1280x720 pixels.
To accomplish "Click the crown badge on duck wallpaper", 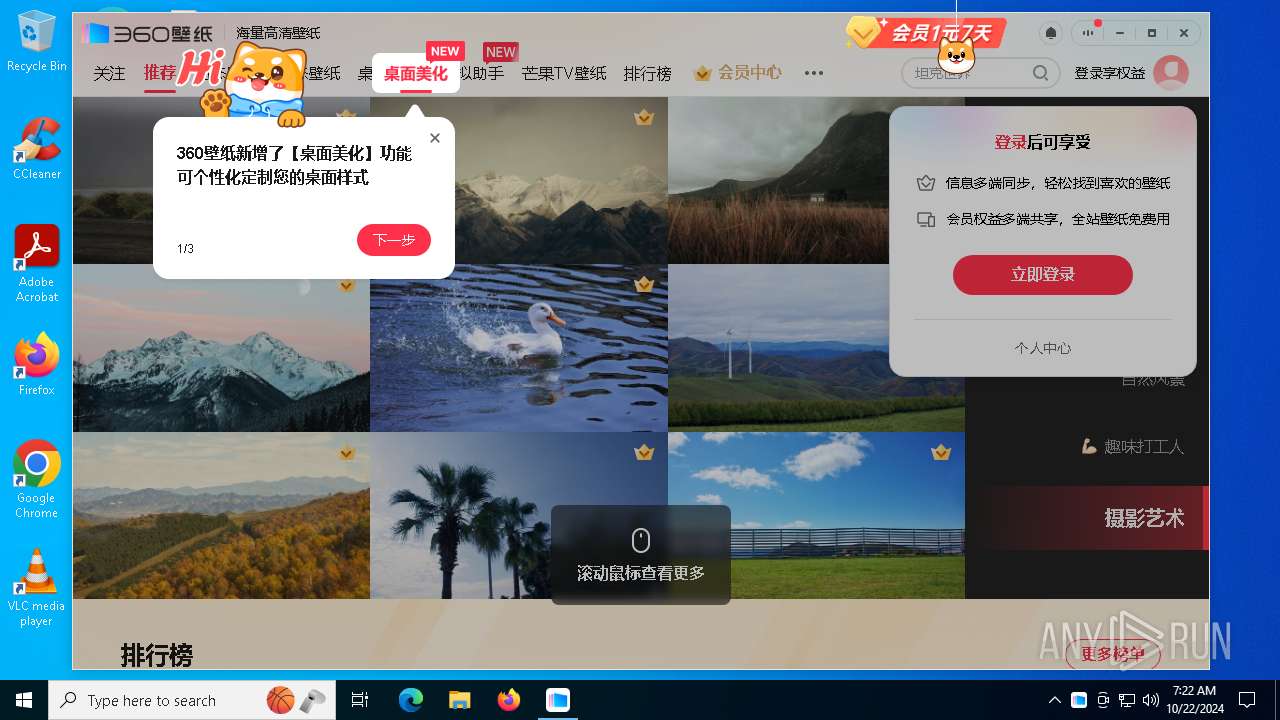I will (644, 285).
